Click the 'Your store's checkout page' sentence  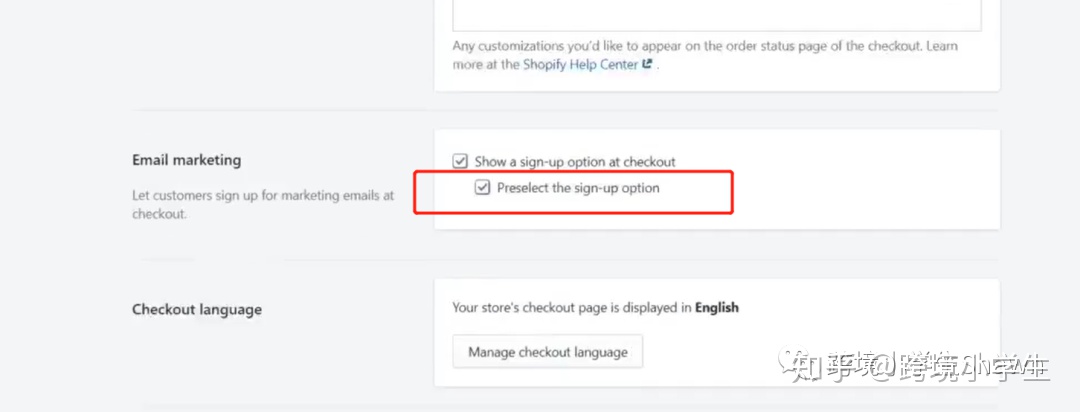(595, 307)
